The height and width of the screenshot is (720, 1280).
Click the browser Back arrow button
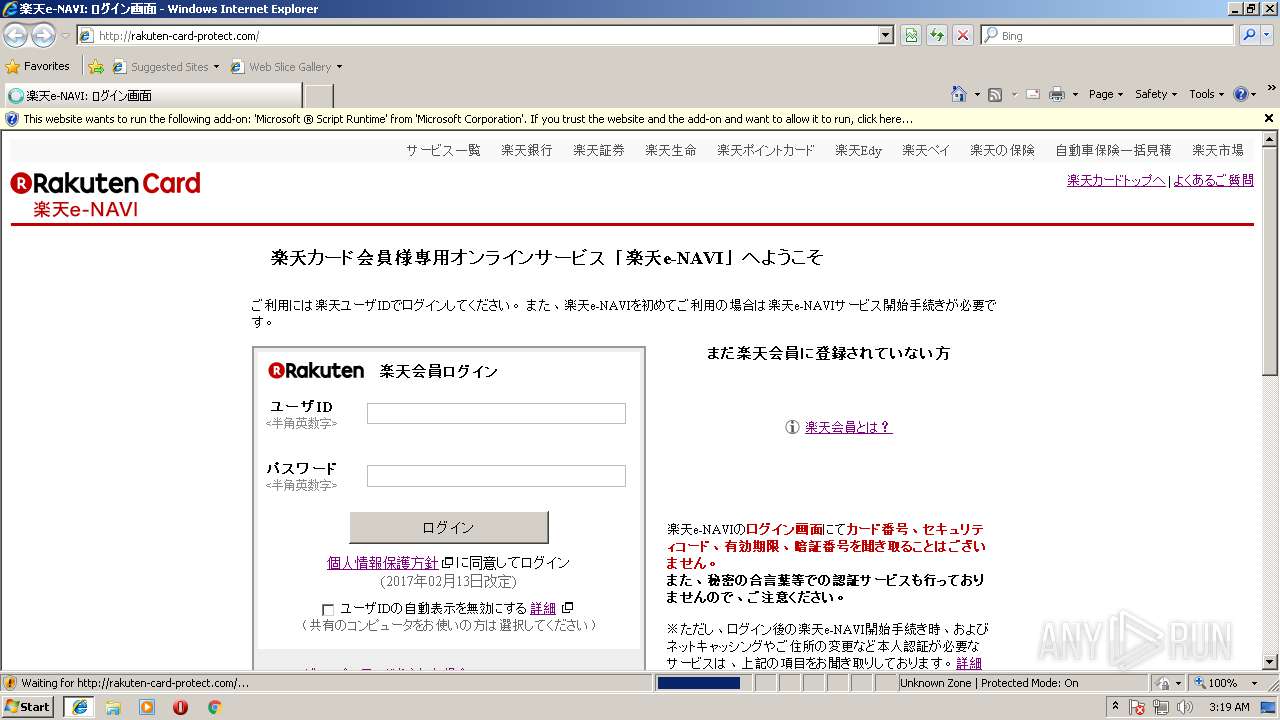pos(16,35)
